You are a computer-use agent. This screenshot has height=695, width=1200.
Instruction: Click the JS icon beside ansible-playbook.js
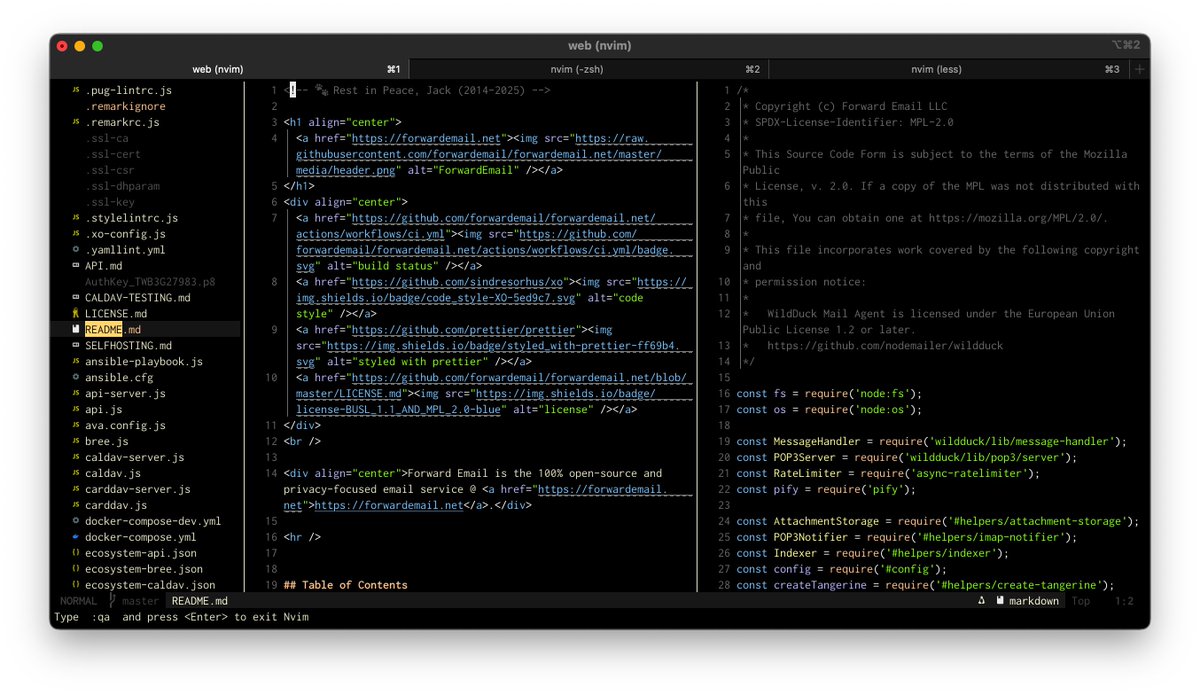[x=76, y=362]
